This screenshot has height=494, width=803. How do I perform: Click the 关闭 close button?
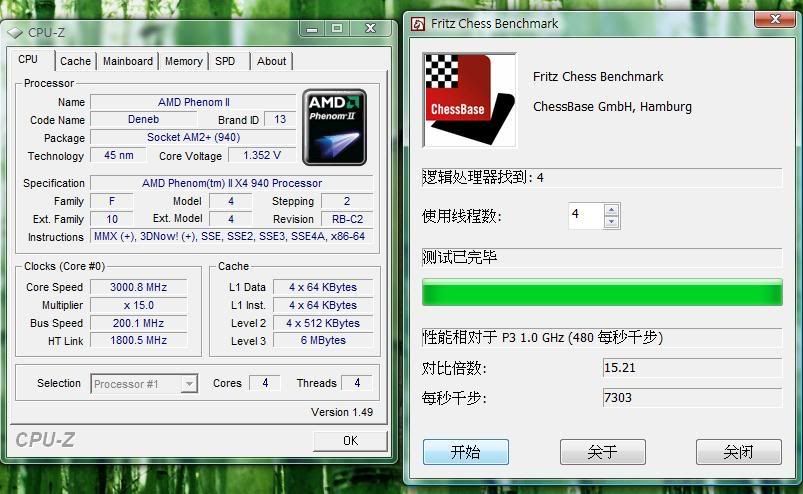738,452
